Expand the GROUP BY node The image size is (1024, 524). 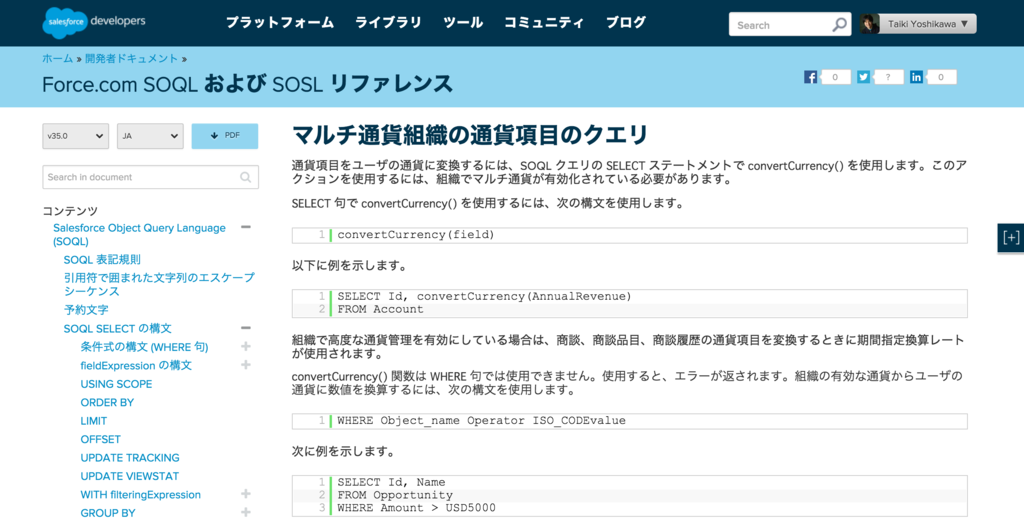246,512
